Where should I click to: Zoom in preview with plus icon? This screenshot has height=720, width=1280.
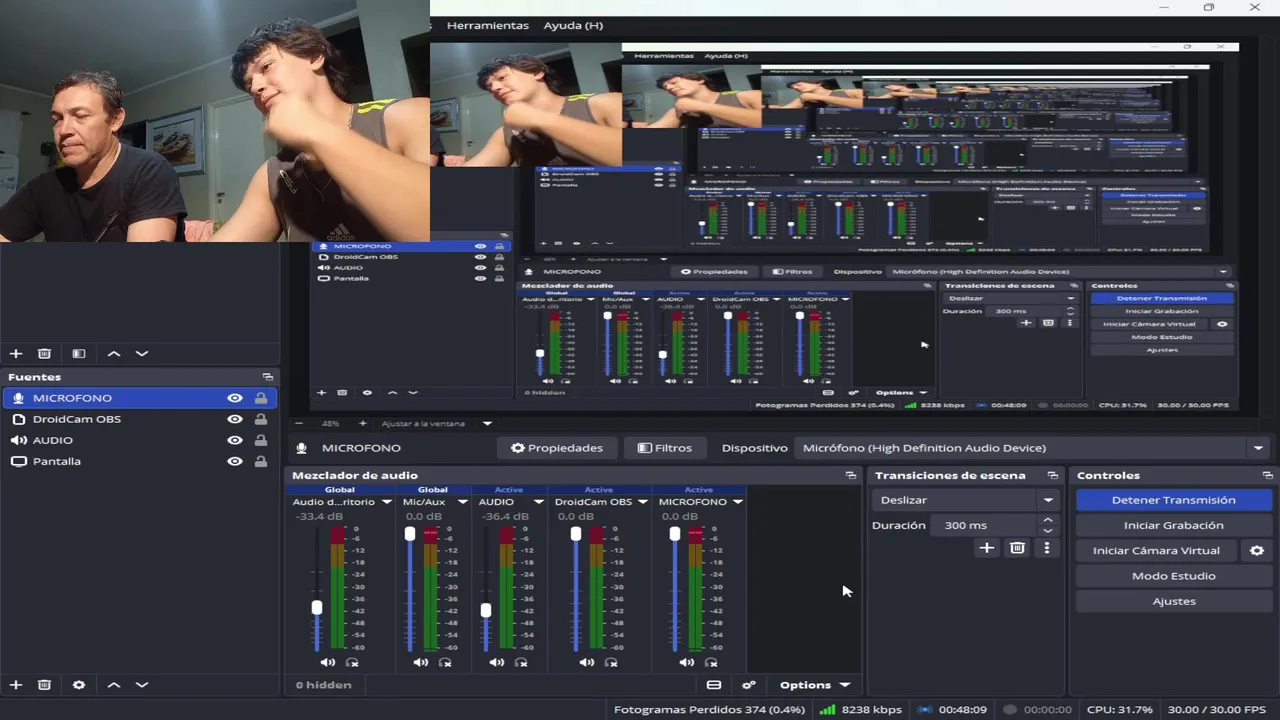(363, 423)
